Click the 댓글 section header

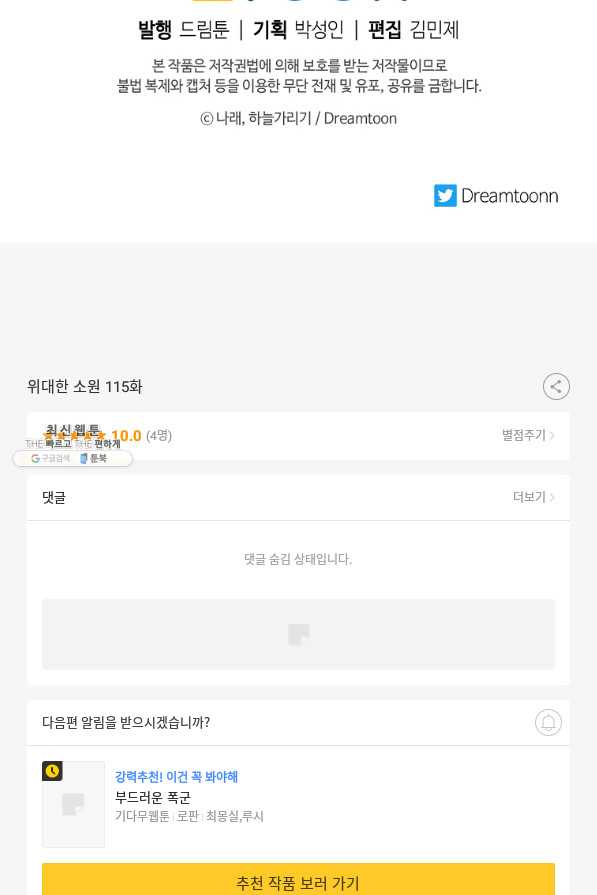pos(54,498)
